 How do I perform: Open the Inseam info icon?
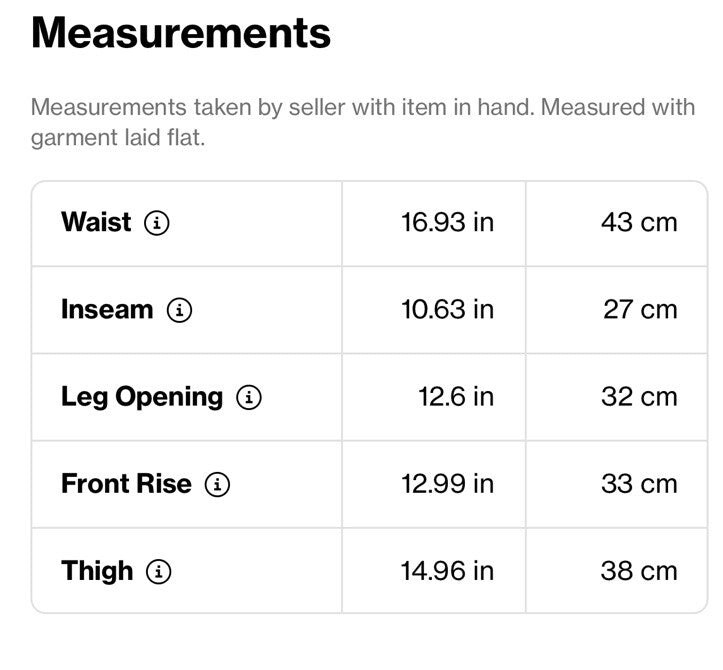pos(179,310)
